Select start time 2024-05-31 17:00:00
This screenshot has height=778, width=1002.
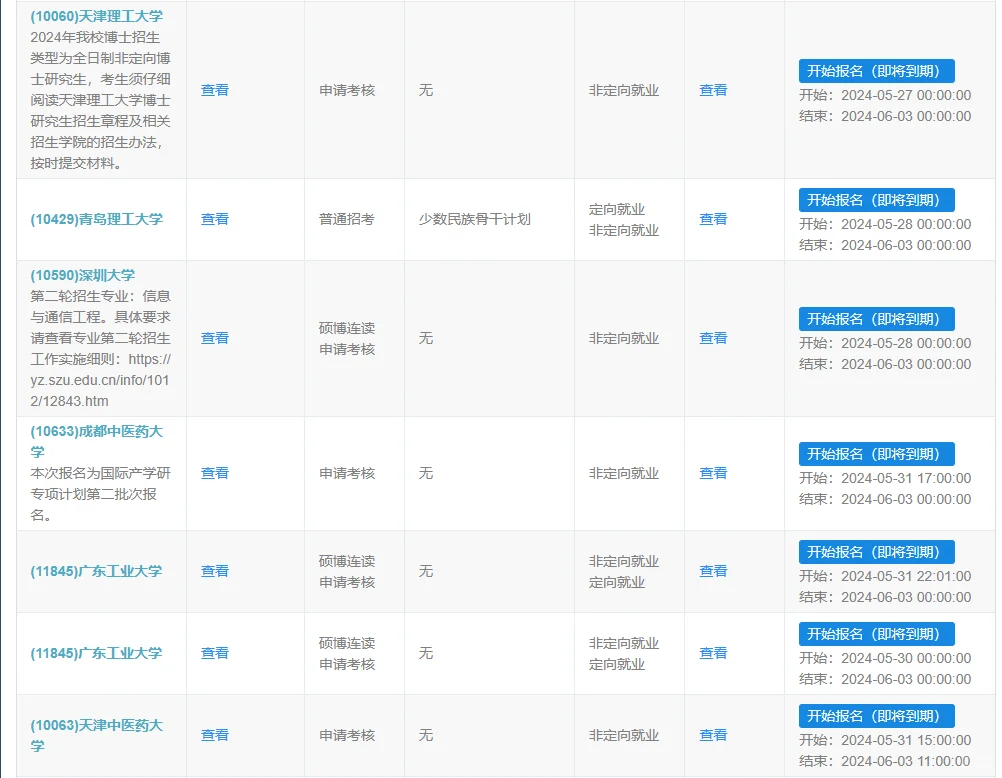(906, 478)
